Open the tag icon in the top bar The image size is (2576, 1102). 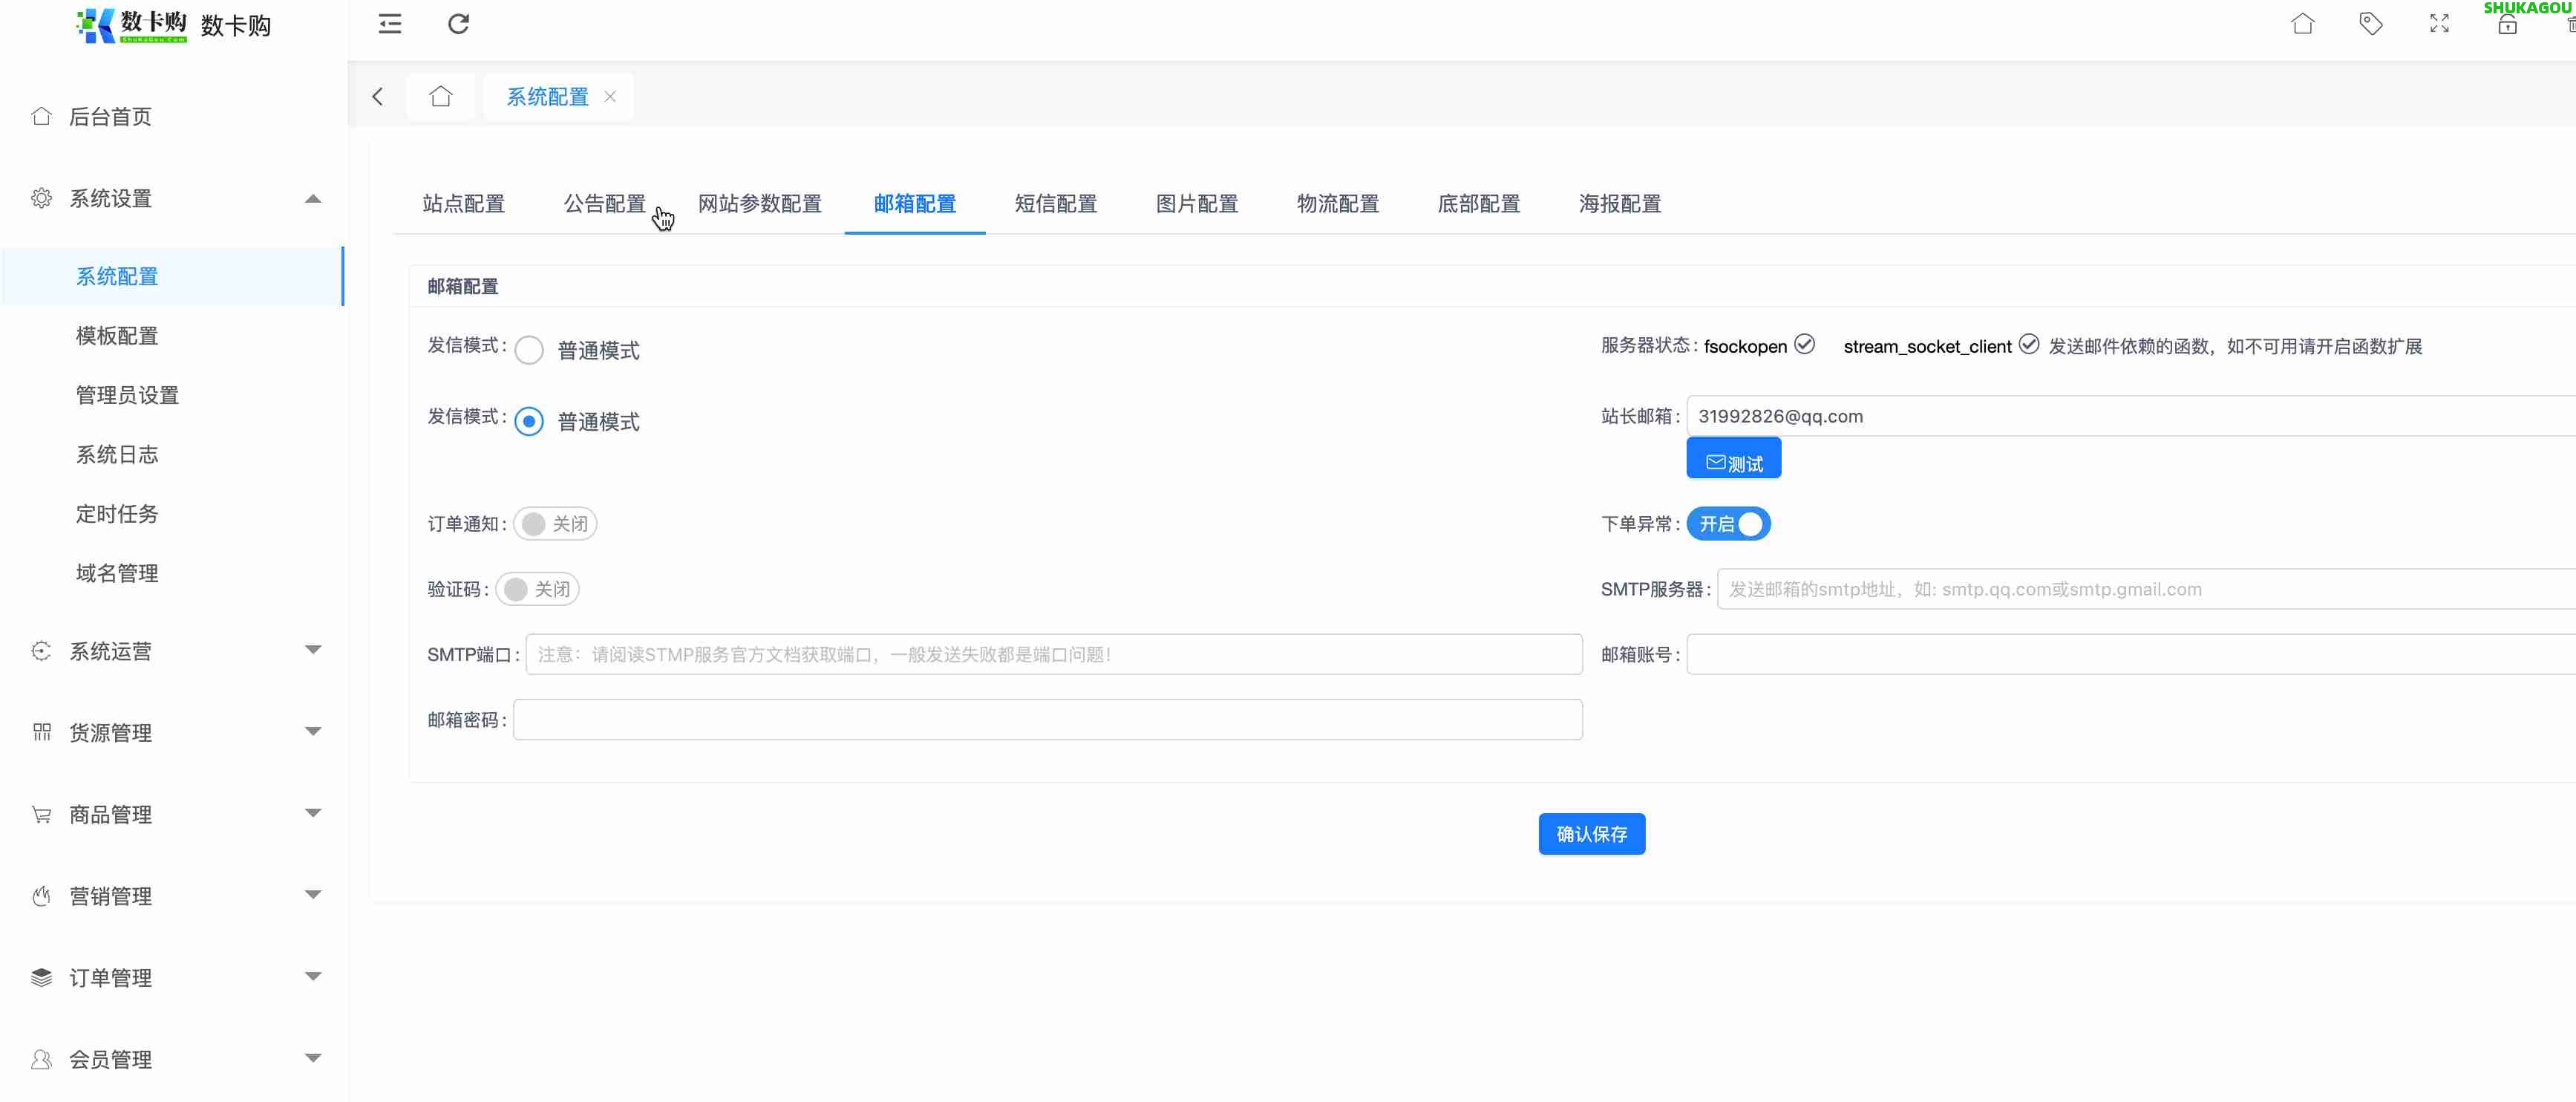click(2372, 23)
